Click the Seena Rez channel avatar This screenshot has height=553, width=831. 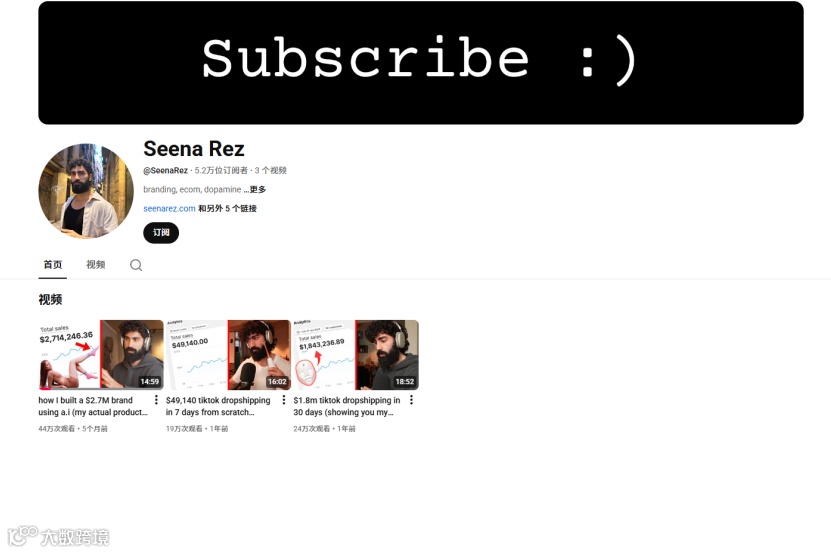point(86,191)
